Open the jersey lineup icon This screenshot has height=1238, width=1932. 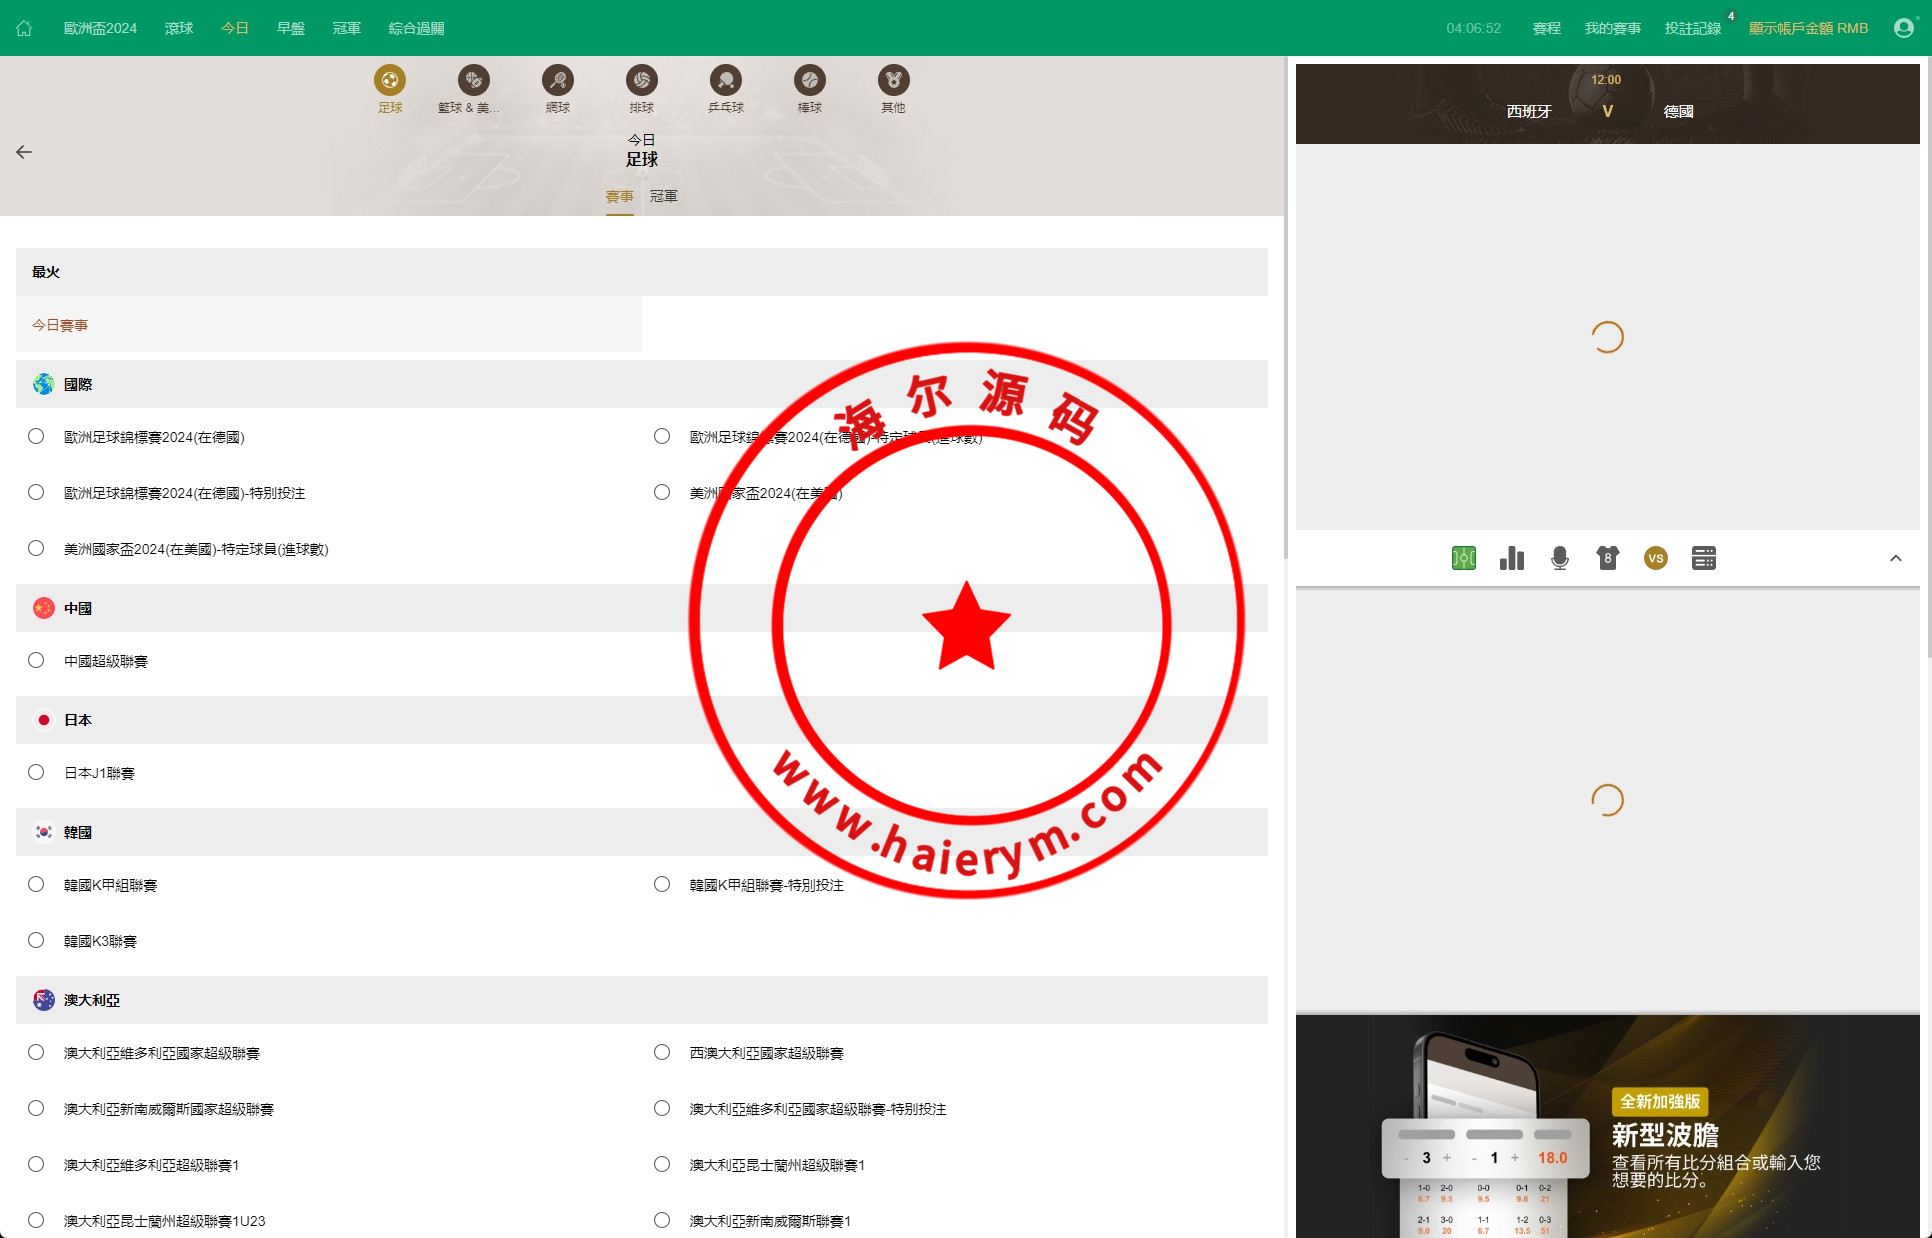(x=1608, y=558)
